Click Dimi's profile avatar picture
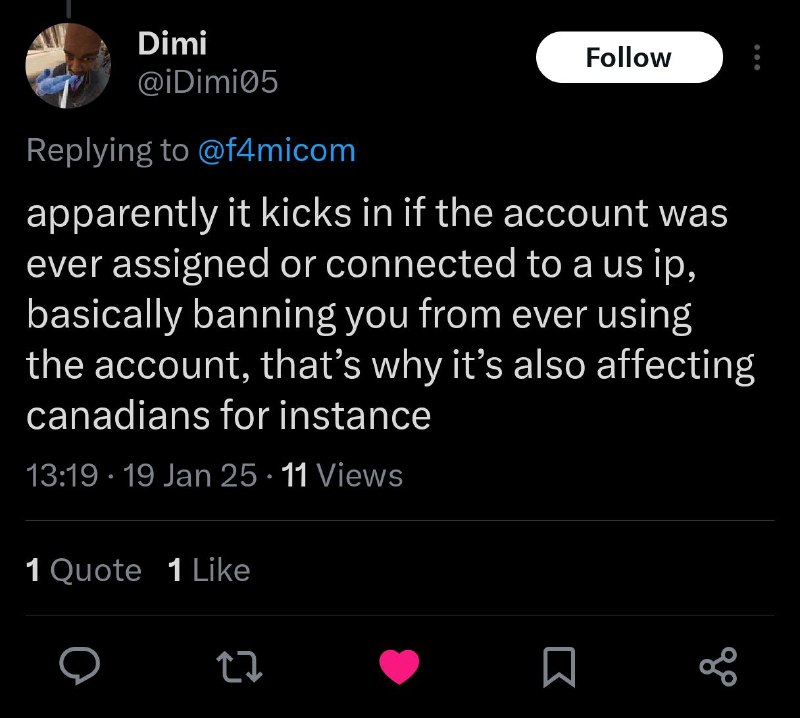800x718 pixels. point(67,64)
